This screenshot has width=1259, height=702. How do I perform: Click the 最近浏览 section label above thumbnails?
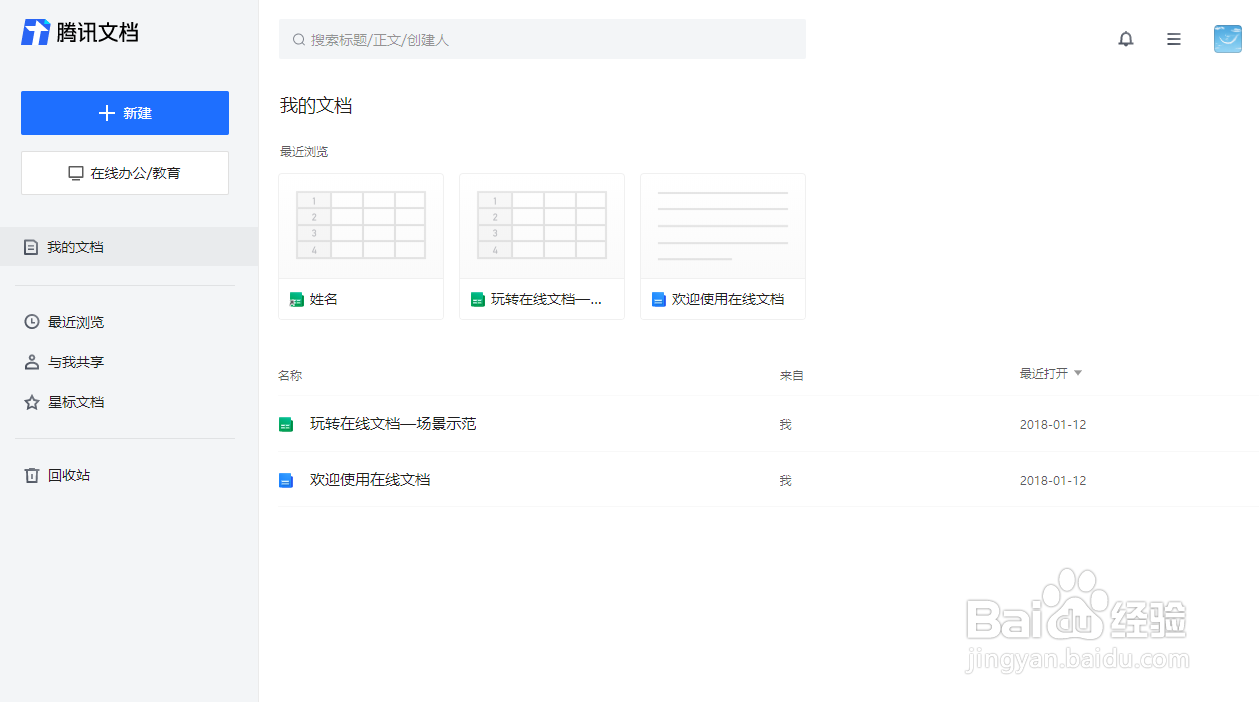pos(304,152)
